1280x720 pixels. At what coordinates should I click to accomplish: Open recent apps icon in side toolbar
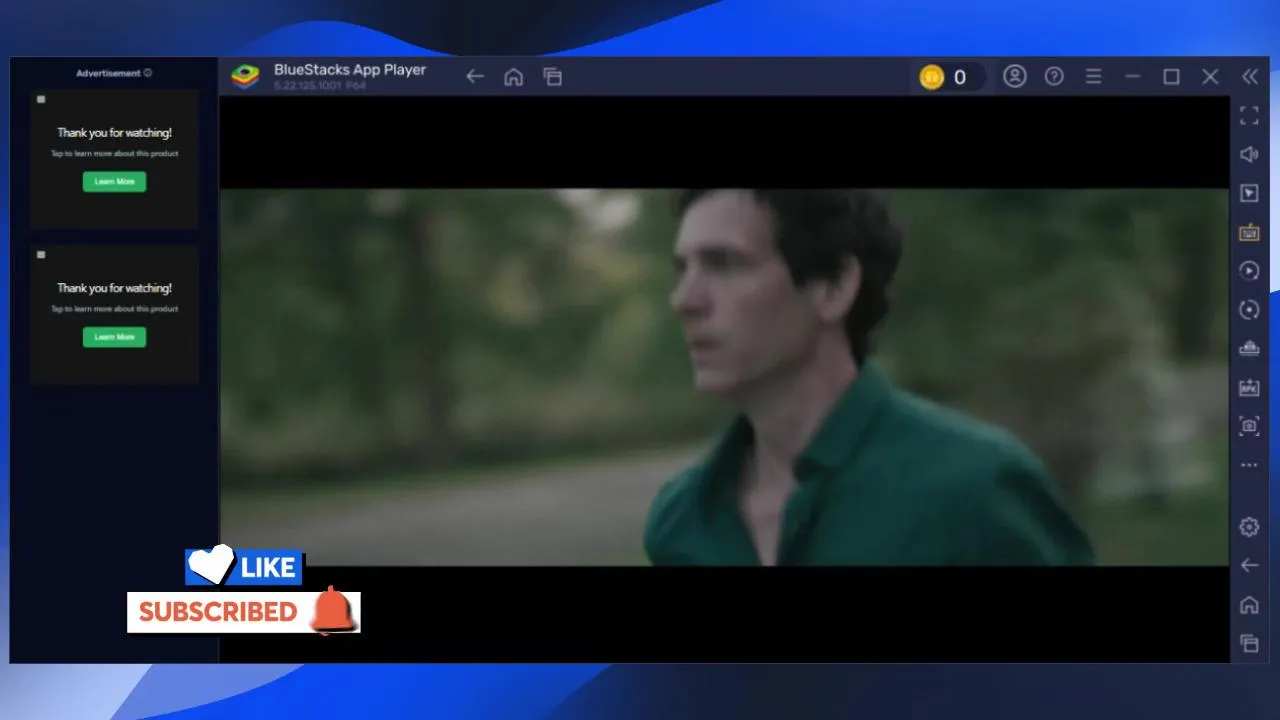coord(1249,643)
